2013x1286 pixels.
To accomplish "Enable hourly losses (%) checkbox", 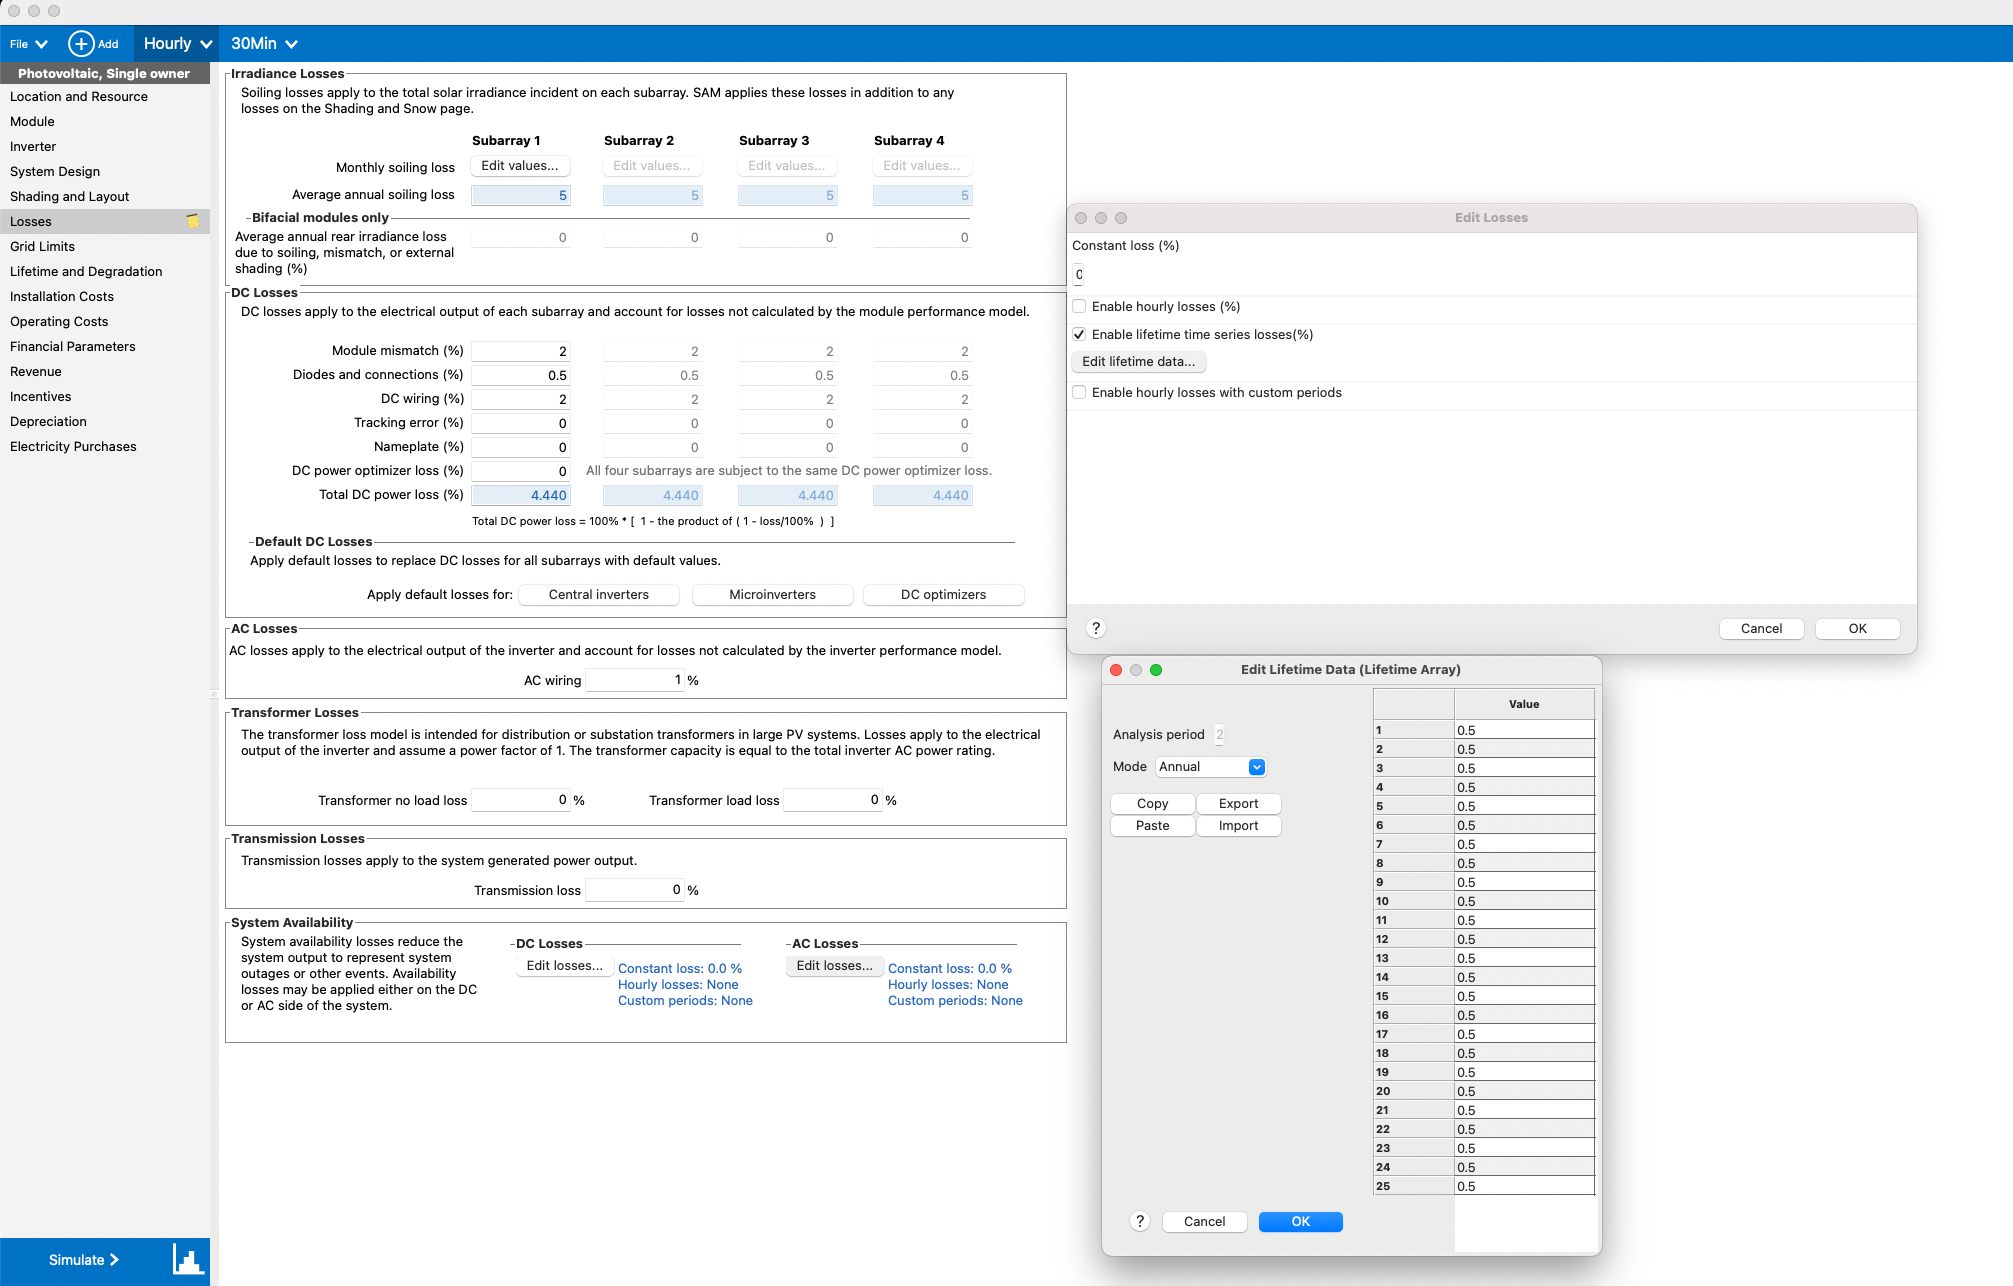I will tap(1079, 307).
